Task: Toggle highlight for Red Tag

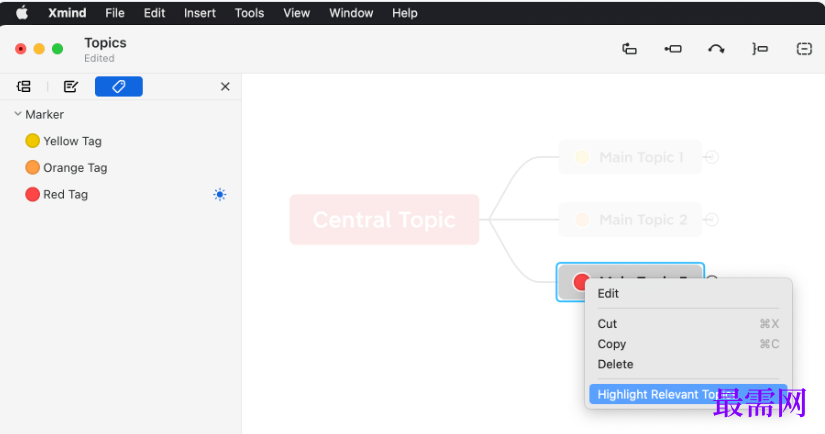Action: [x=220, y=194]
